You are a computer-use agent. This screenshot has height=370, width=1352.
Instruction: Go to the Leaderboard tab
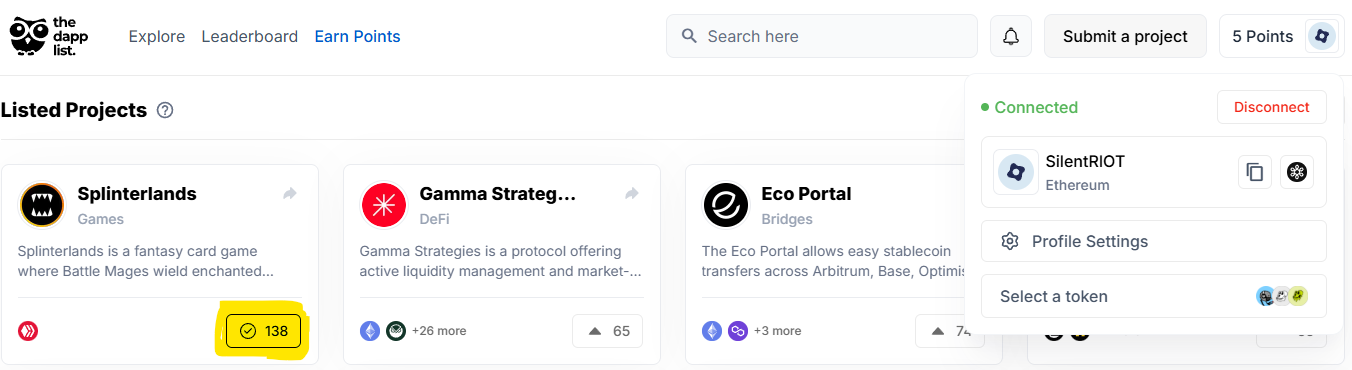tap(250, 36)
